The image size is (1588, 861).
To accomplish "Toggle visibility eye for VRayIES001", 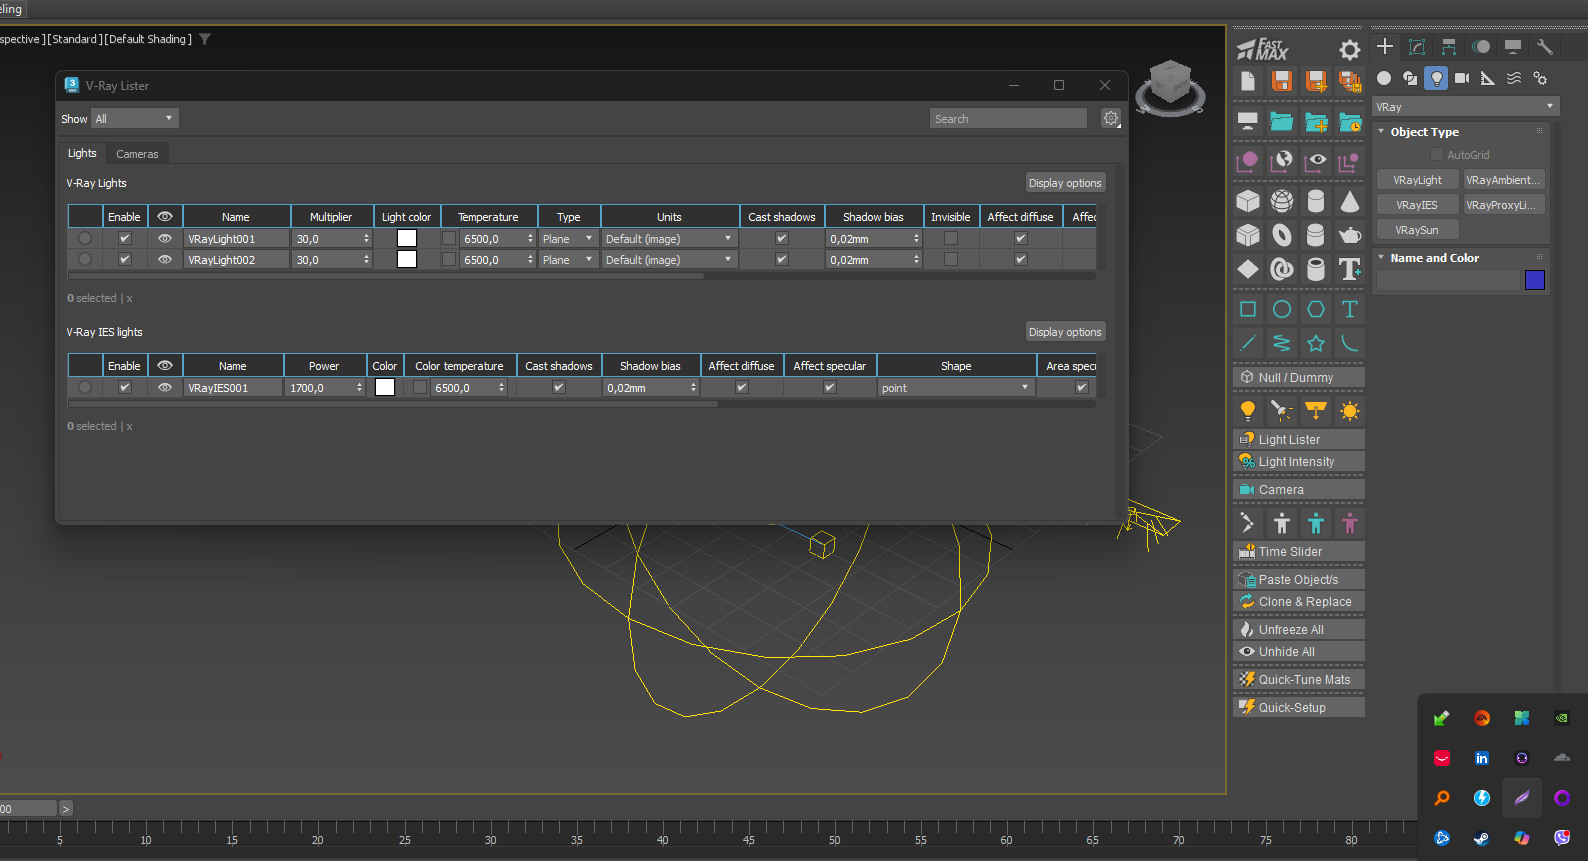I will coord(165,388).
